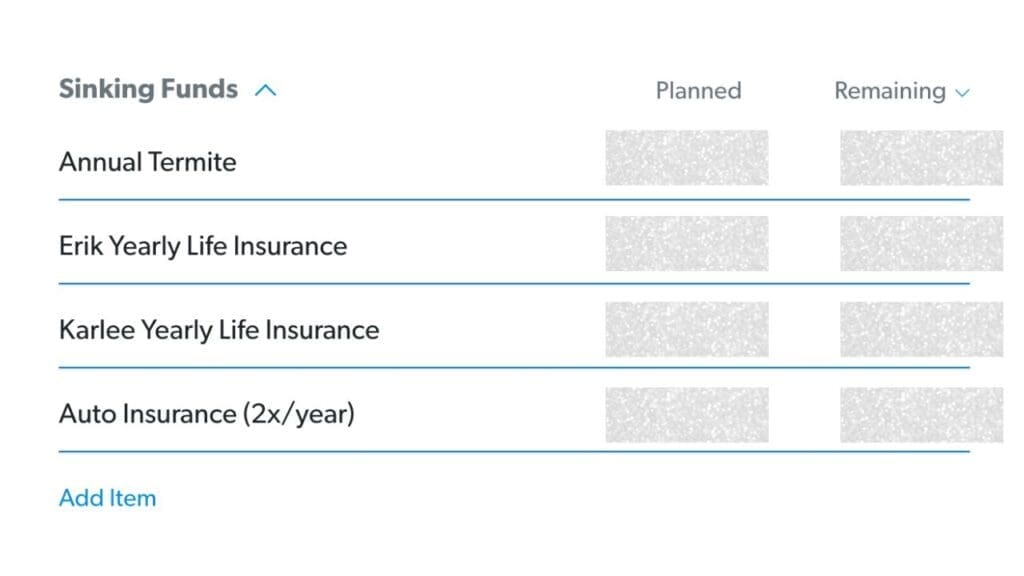Screen dimensions: 1024x576
Task: Open the Auto Insurance (2x/year) item
Action: (x=207, y=413)
